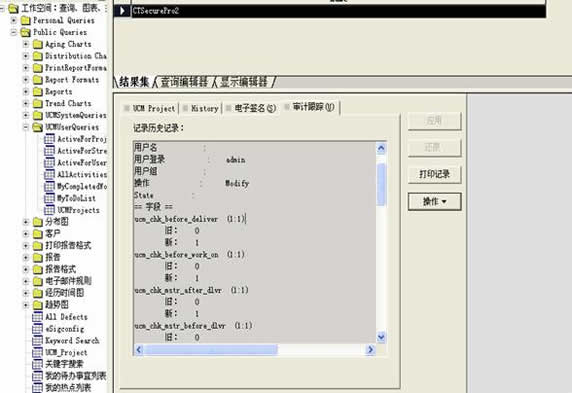Click the disabled 应用 button
The height and width of the screenshot is (393, 572).
434,121
